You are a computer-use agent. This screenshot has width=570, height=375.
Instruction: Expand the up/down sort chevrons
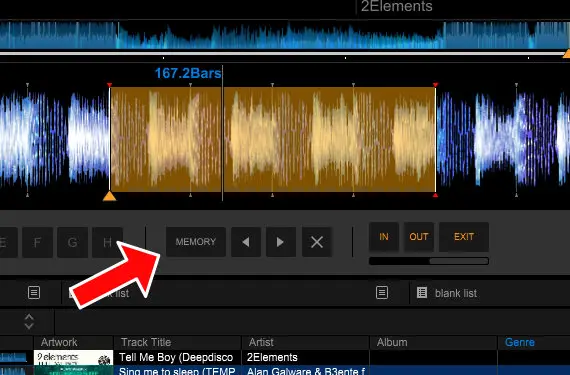(29, 321)
